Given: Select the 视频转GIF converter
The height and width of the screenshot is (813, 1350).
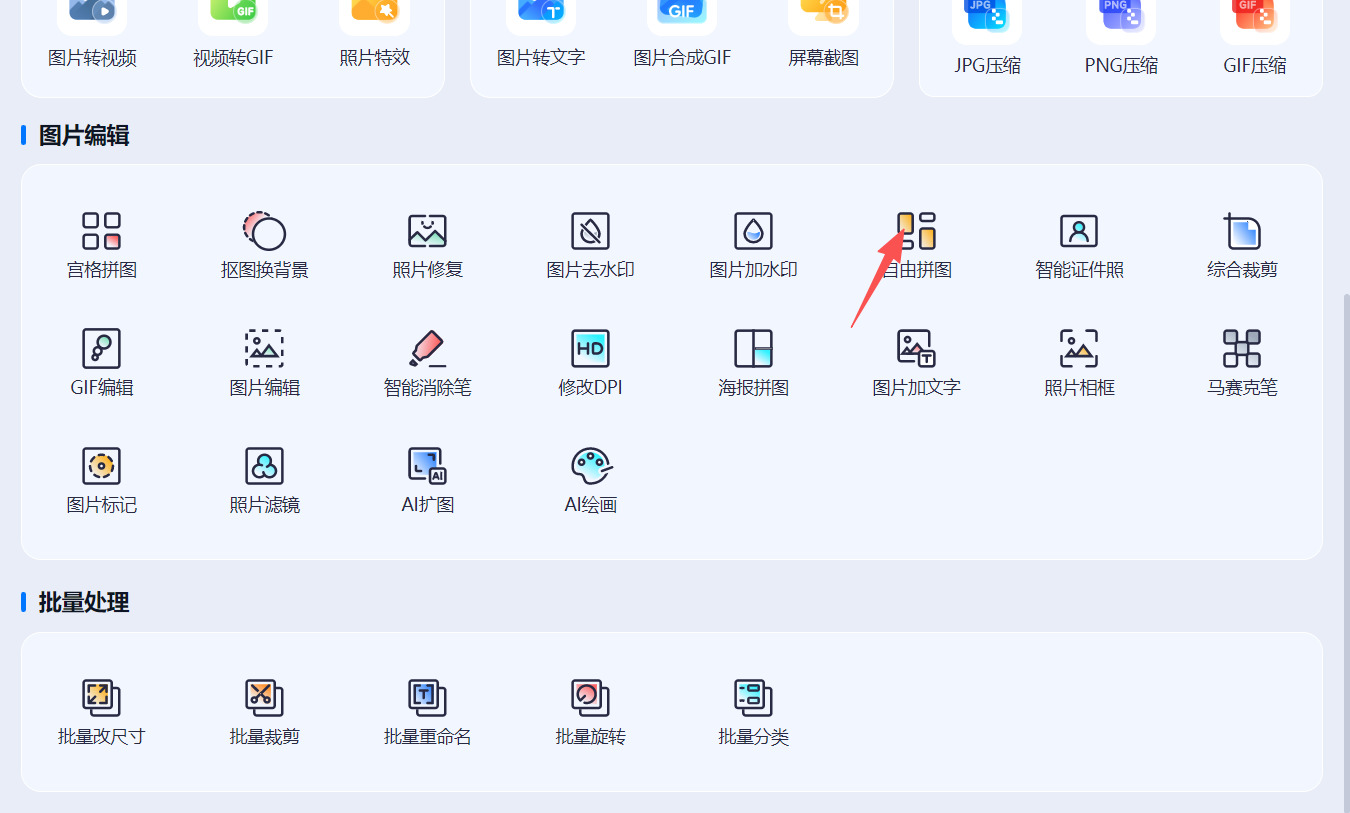Looking at the screenshot, I should [x=233, y=35].
